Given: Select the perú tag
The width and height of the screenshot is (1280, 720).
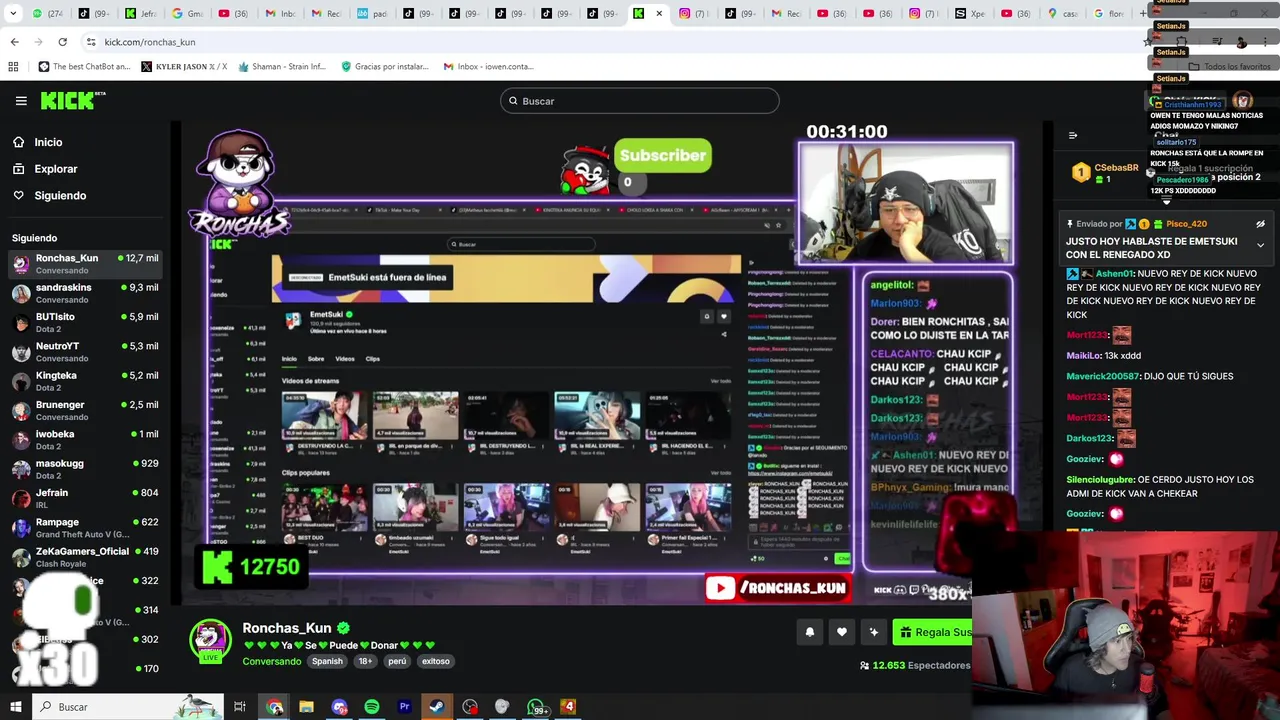Looking at the screenshot, I should (397, 661).
